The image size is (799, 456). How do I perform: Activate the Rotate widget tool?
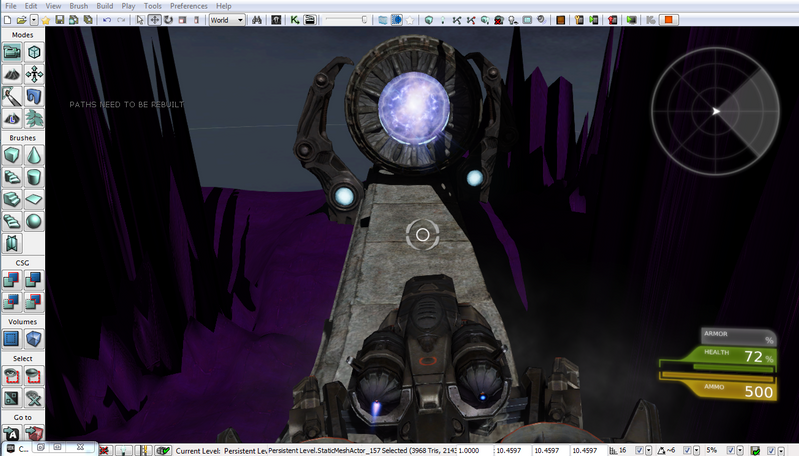168,20
